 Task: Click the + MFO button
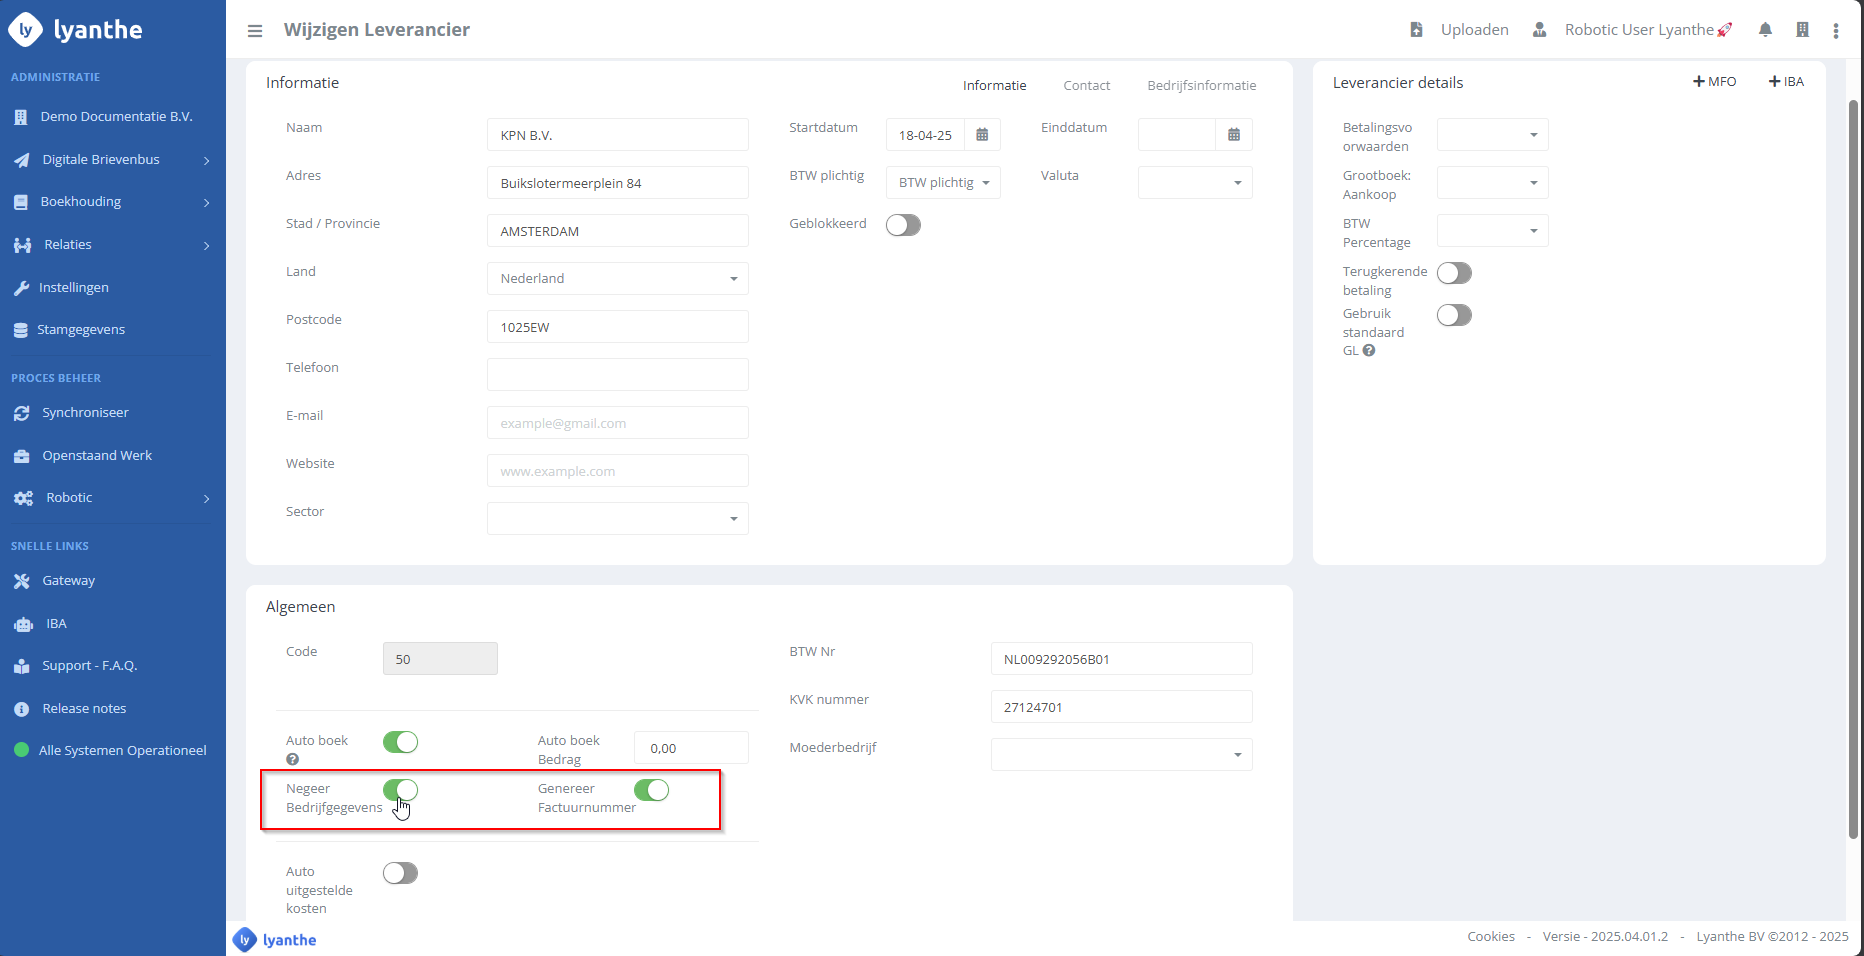(x=1714, y=82)
